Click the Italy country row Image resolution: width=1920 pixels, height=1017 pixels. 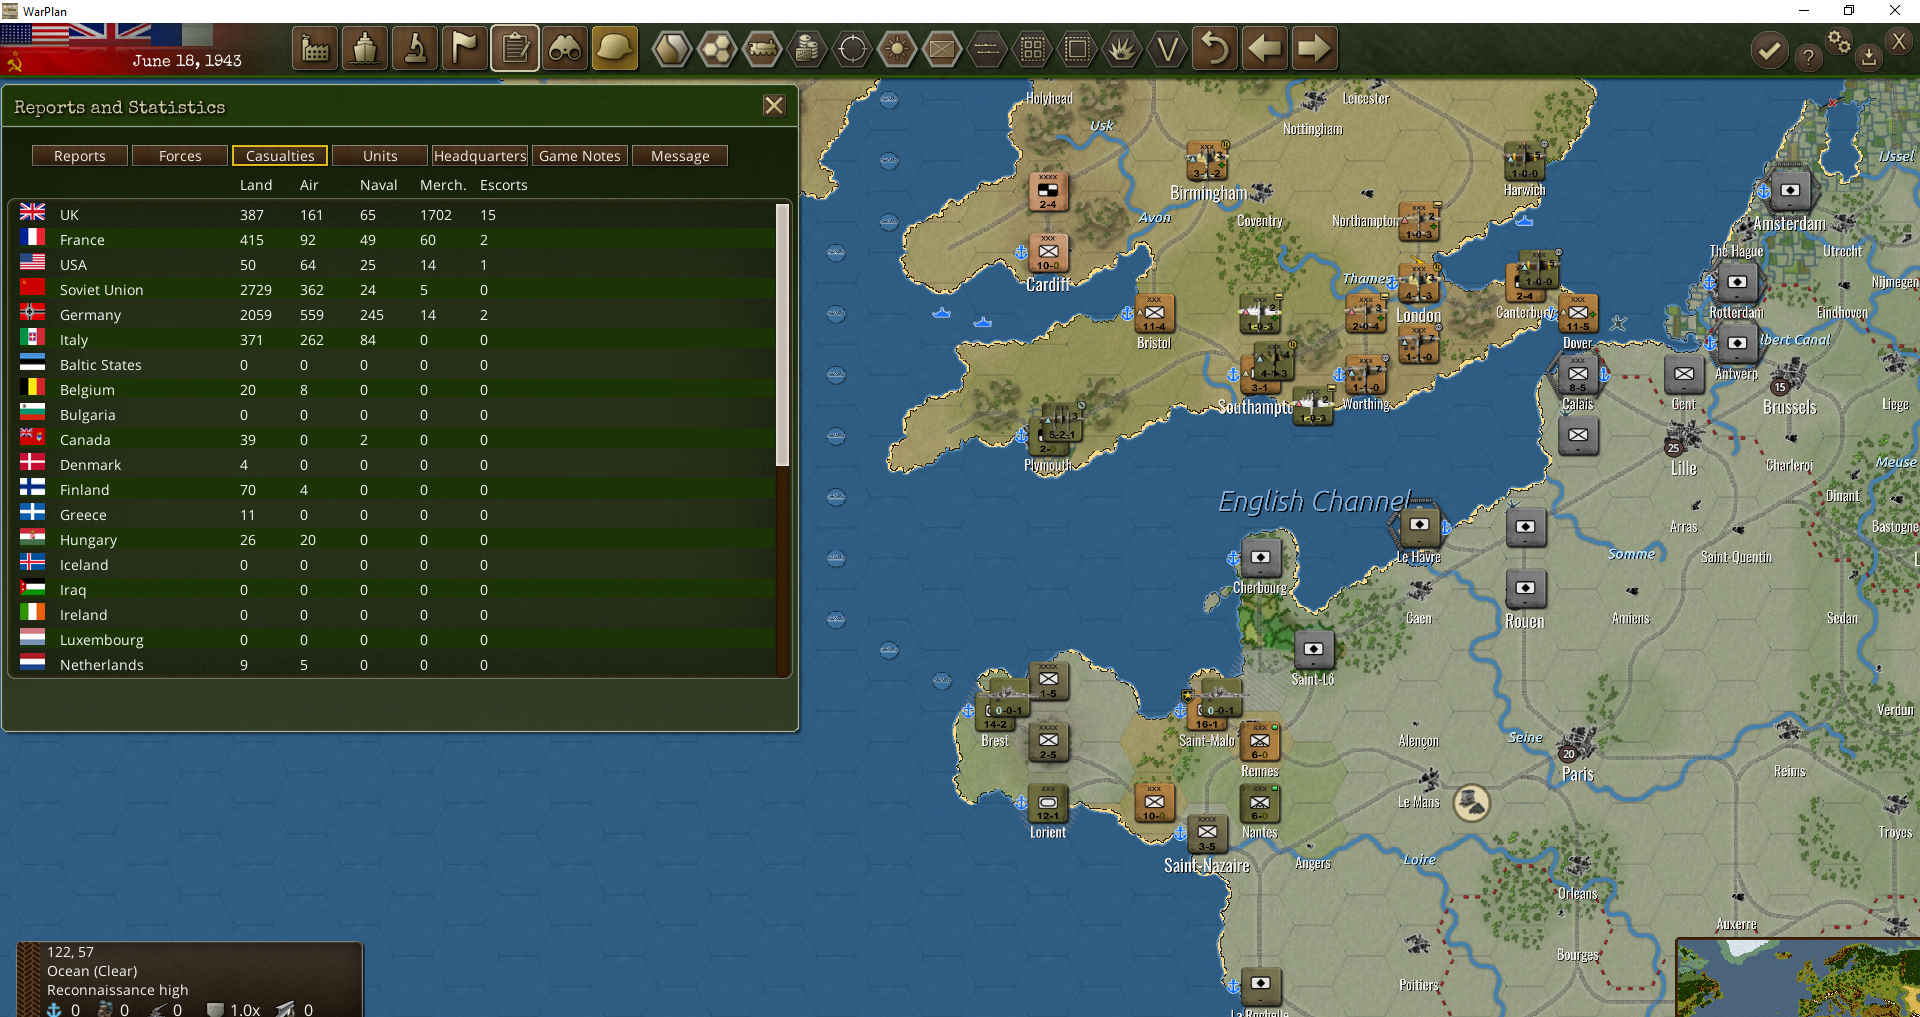click(x=395, y=340)
